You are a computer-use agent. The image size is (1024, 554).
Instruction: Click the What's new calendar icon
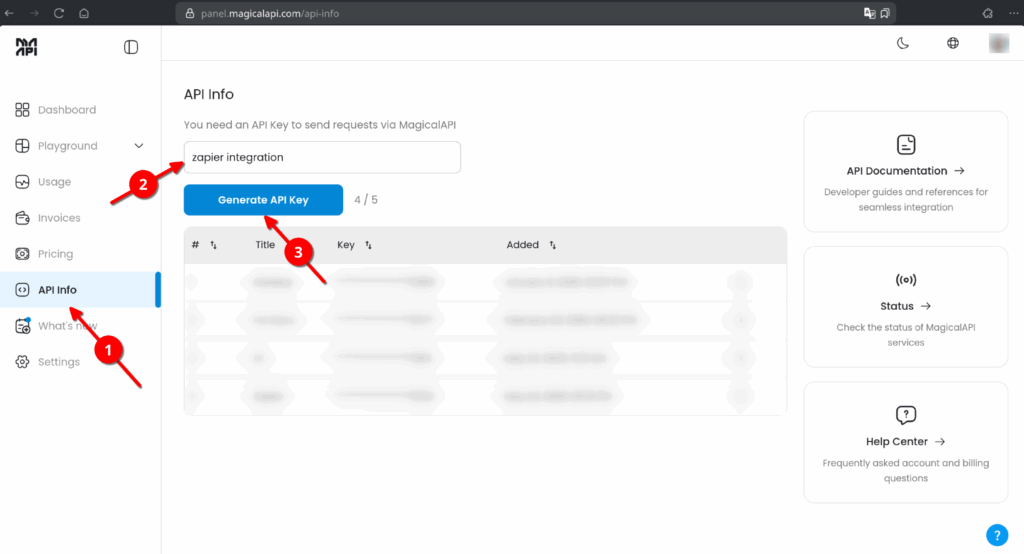click(22, 325)
